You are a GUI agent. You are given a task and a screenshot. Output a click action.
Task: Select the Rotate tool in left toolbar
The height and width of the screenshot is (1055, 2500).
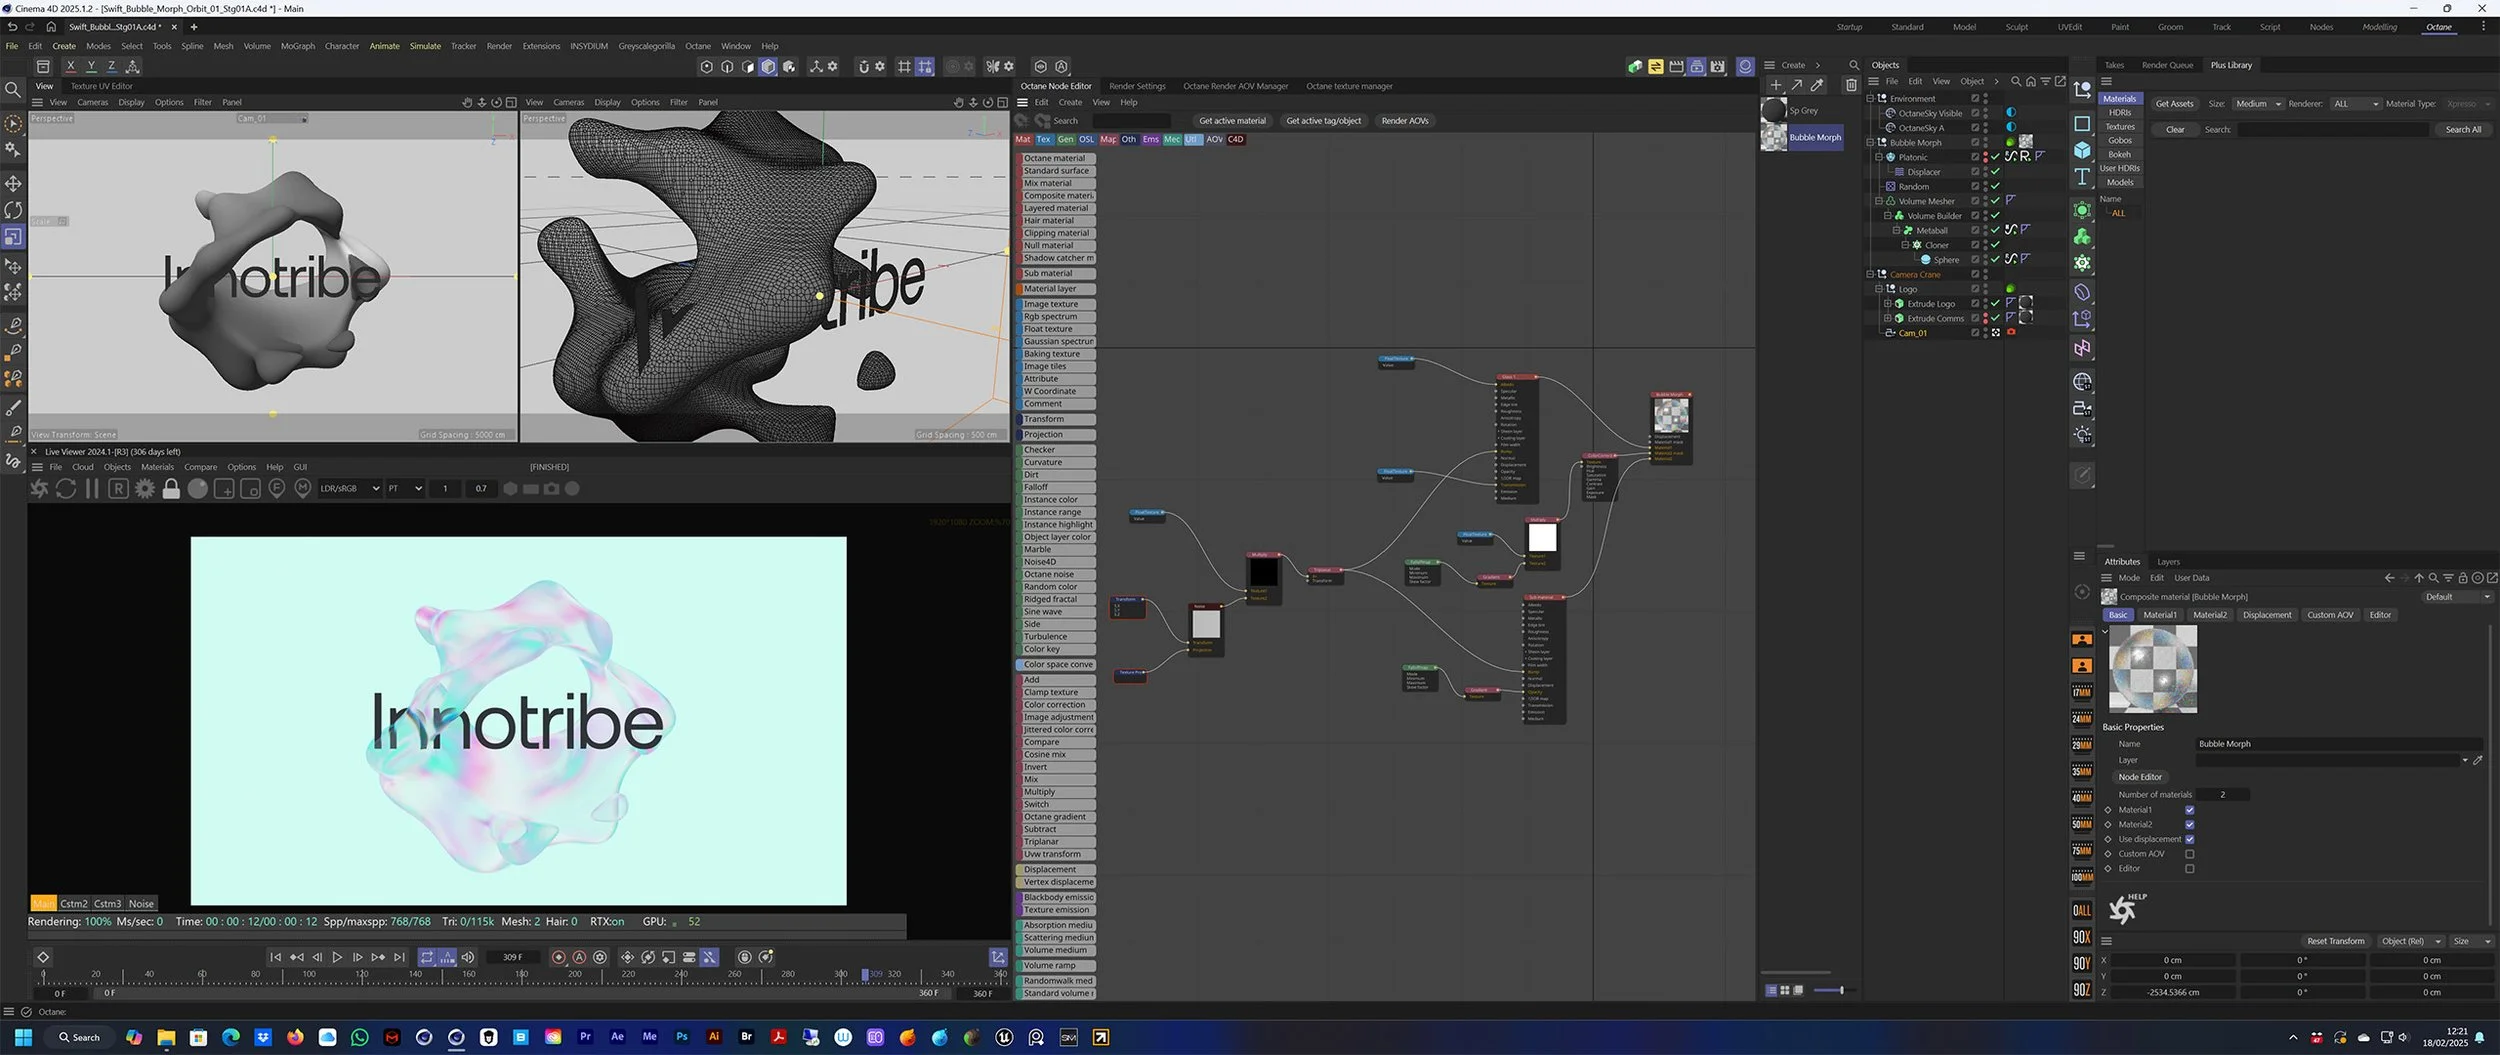tap(13, 210)
